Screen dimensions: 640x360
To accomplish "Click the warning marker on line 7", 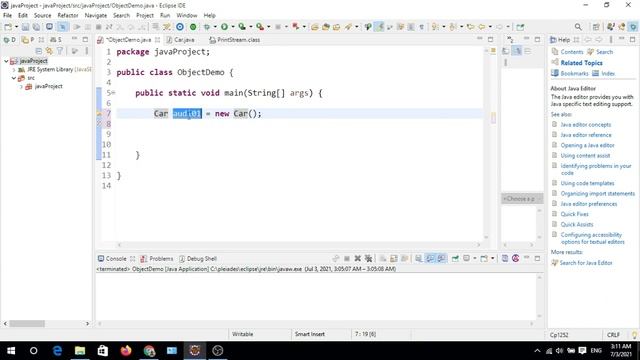I will click(x=99, y=113).
